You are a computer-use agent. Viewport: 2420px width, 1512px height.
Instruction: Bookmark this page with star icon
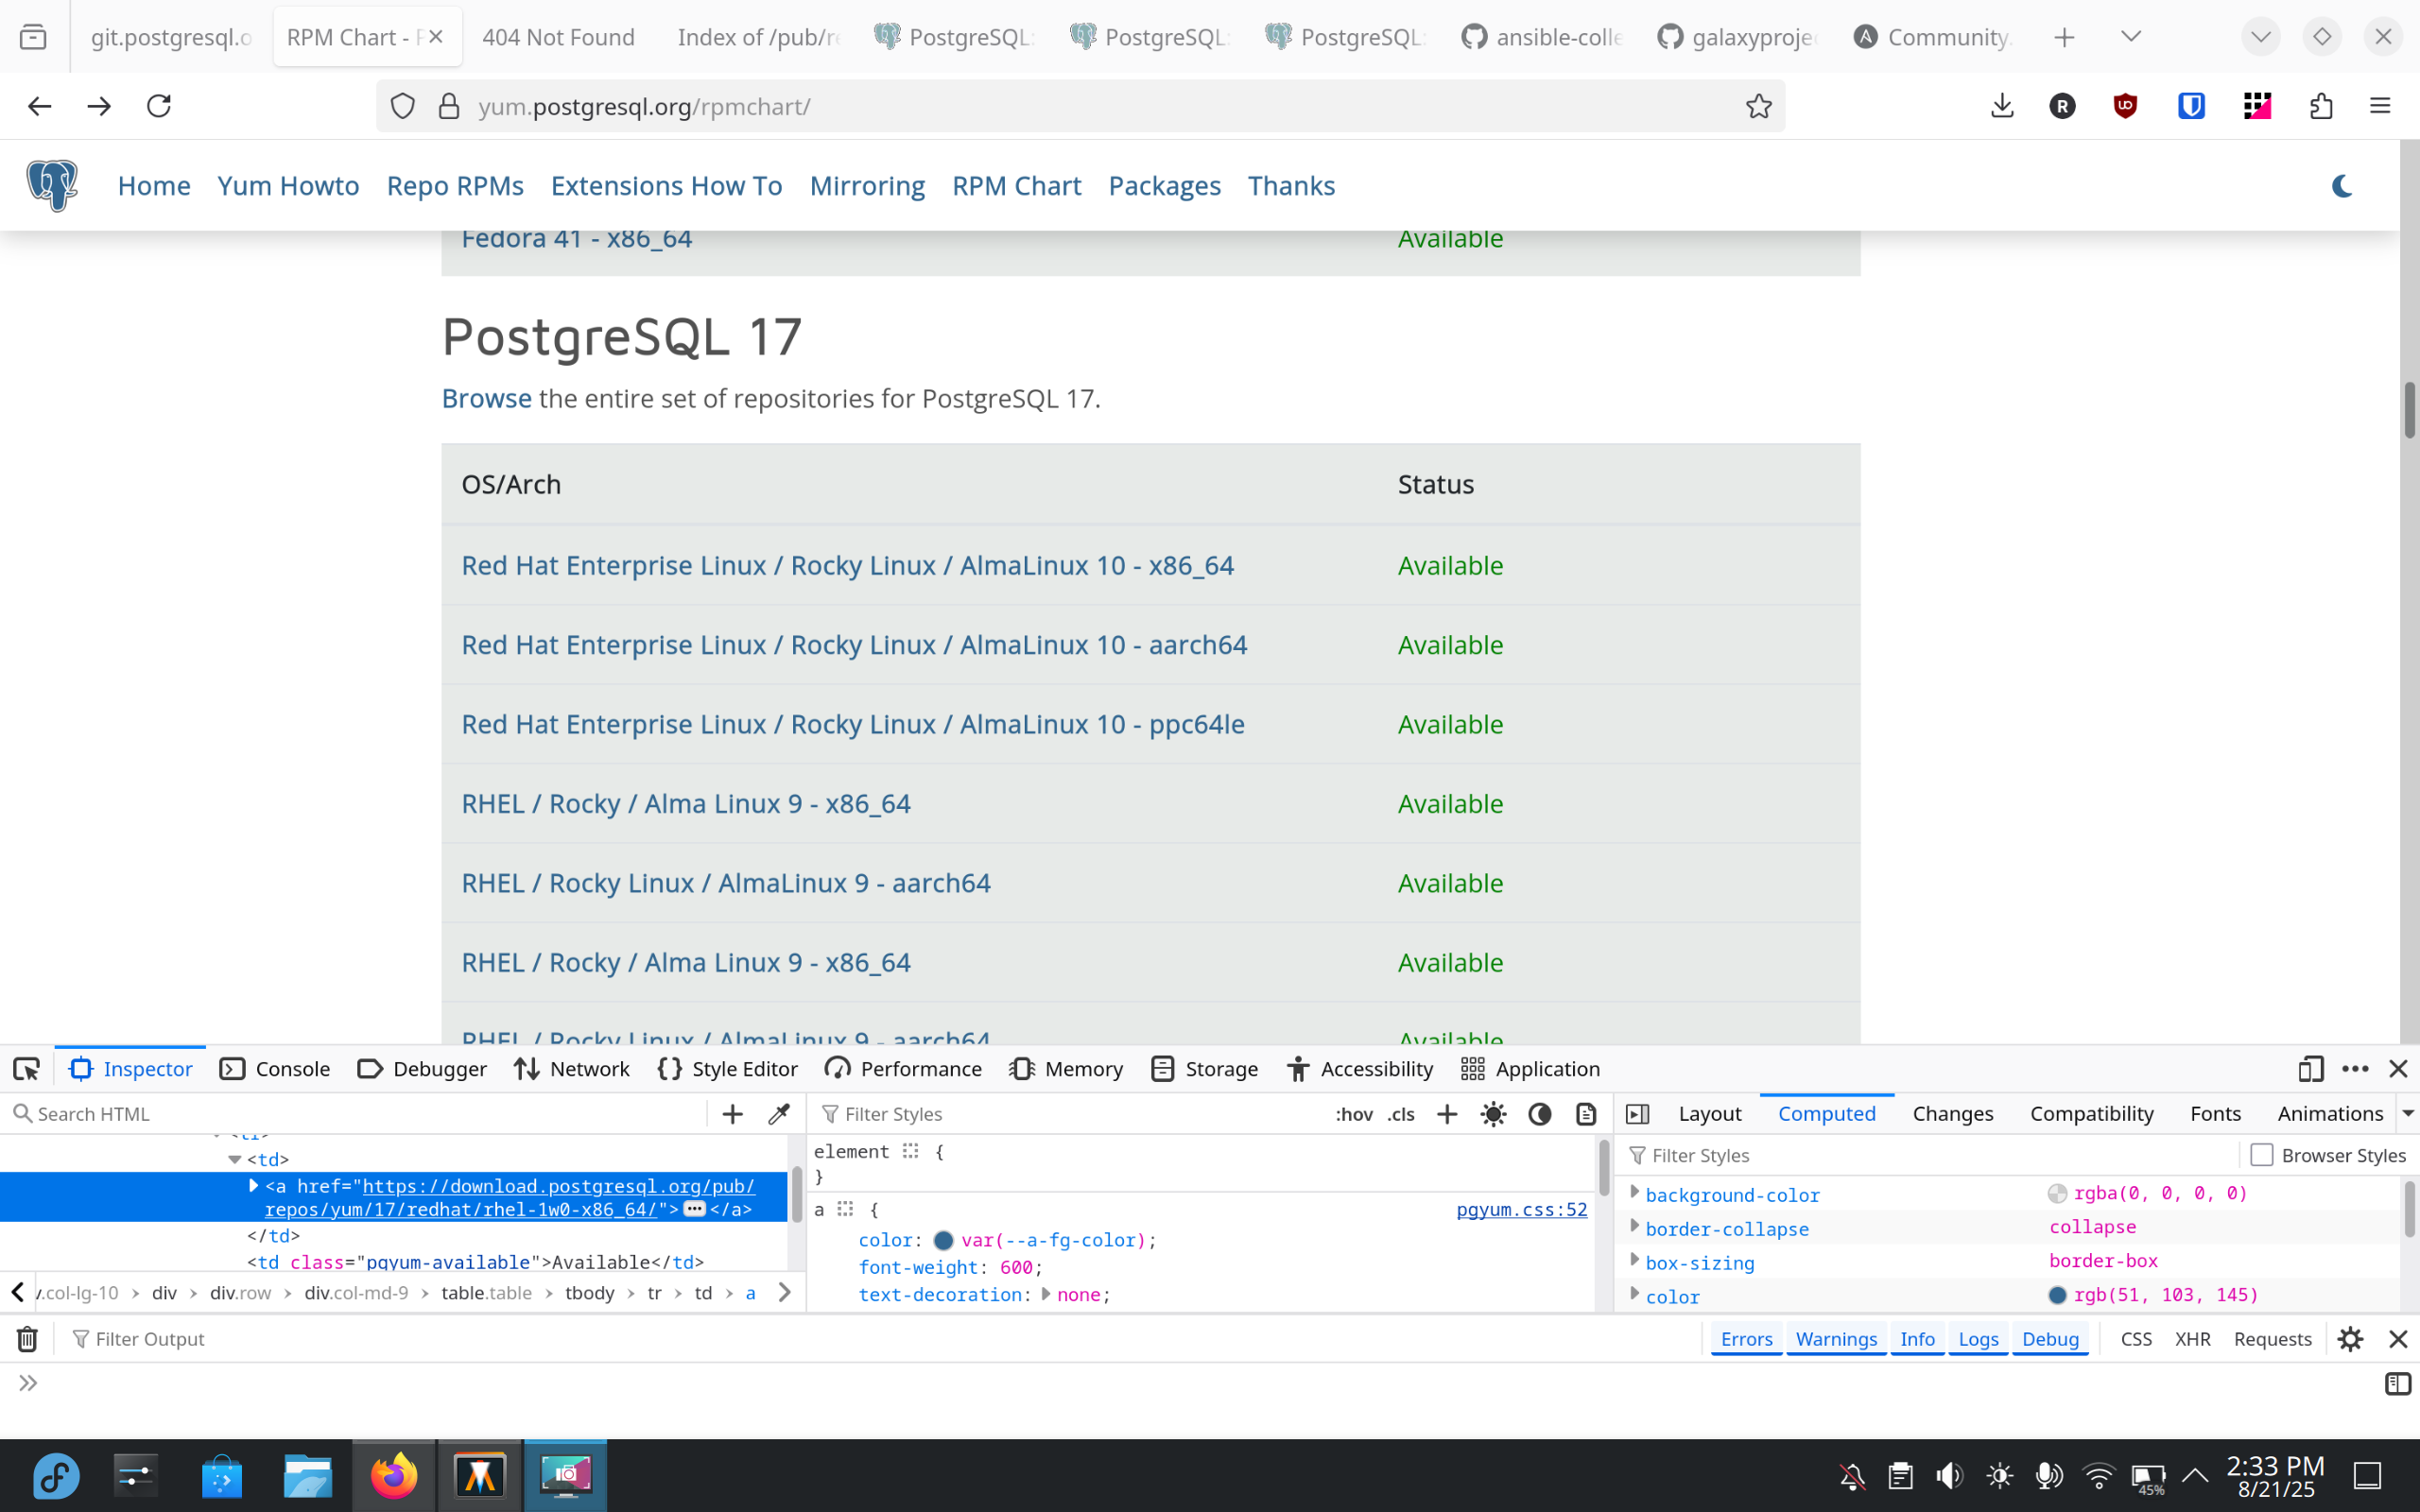(1758, 106)
